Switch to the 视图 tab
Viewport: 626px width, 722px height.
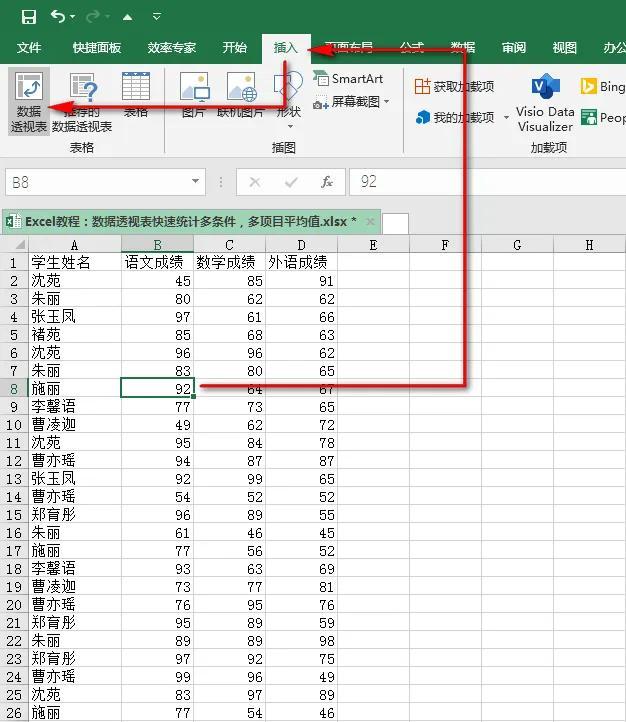[564, 47]
